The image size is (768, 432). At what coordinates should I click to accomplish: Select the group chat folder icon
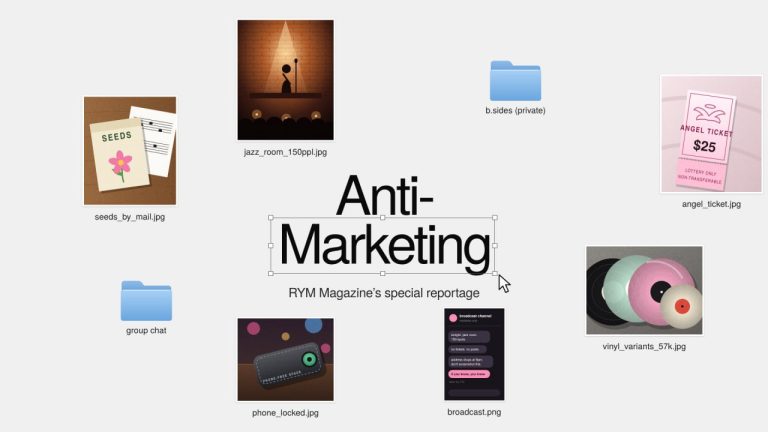tap(146, 301)
